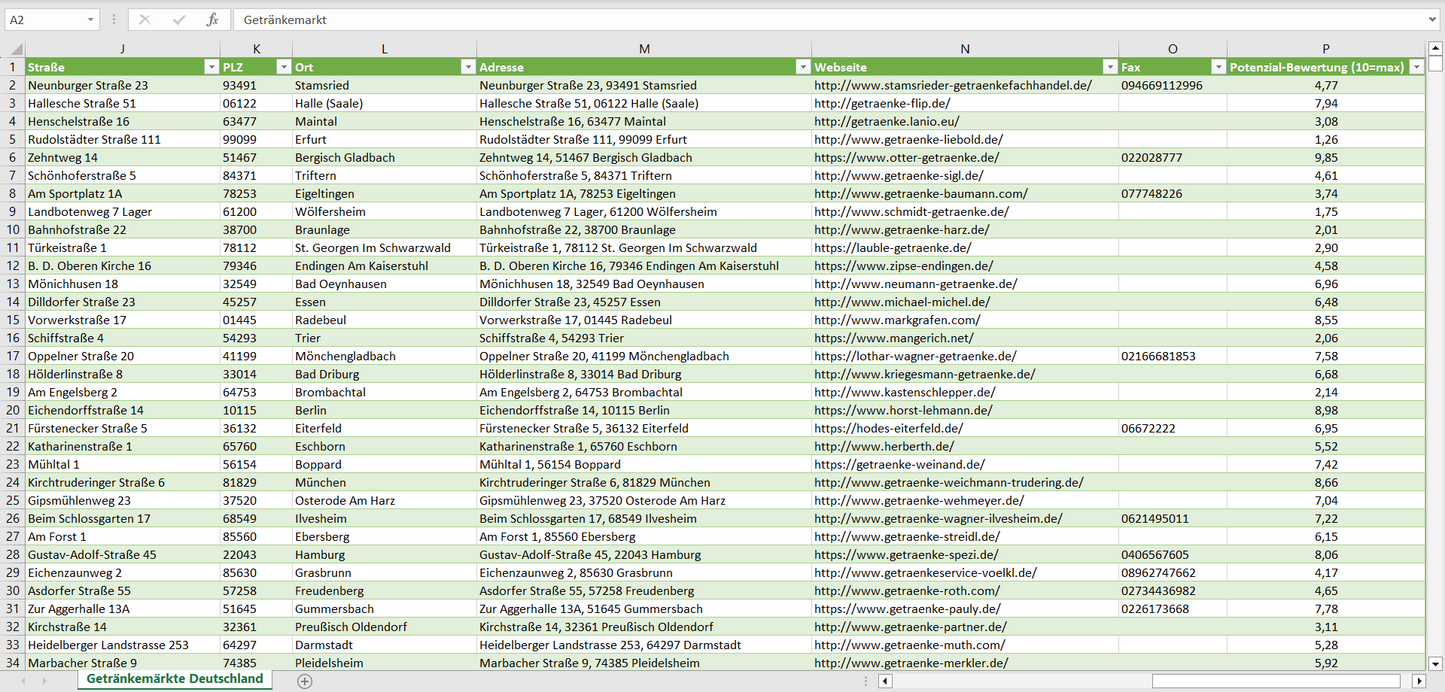Add a new sheet with plus icon
The image size is (1445, 692).
(x=305, y=681)
